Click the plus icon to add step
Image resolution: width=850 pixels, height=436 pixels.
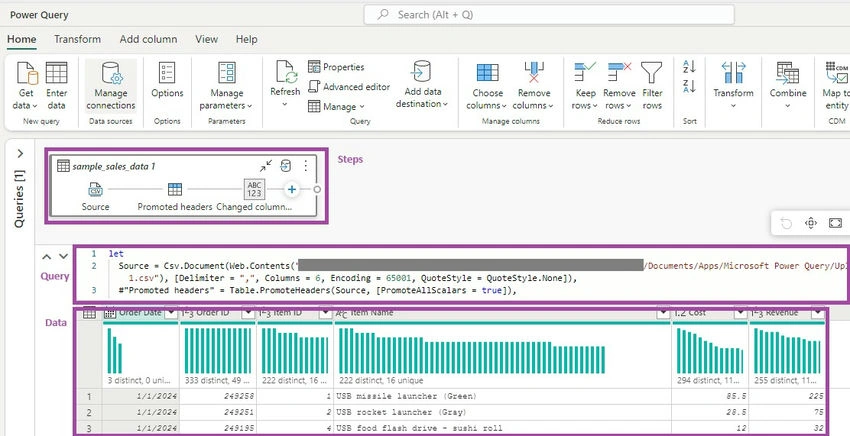[x=292, y=189]
